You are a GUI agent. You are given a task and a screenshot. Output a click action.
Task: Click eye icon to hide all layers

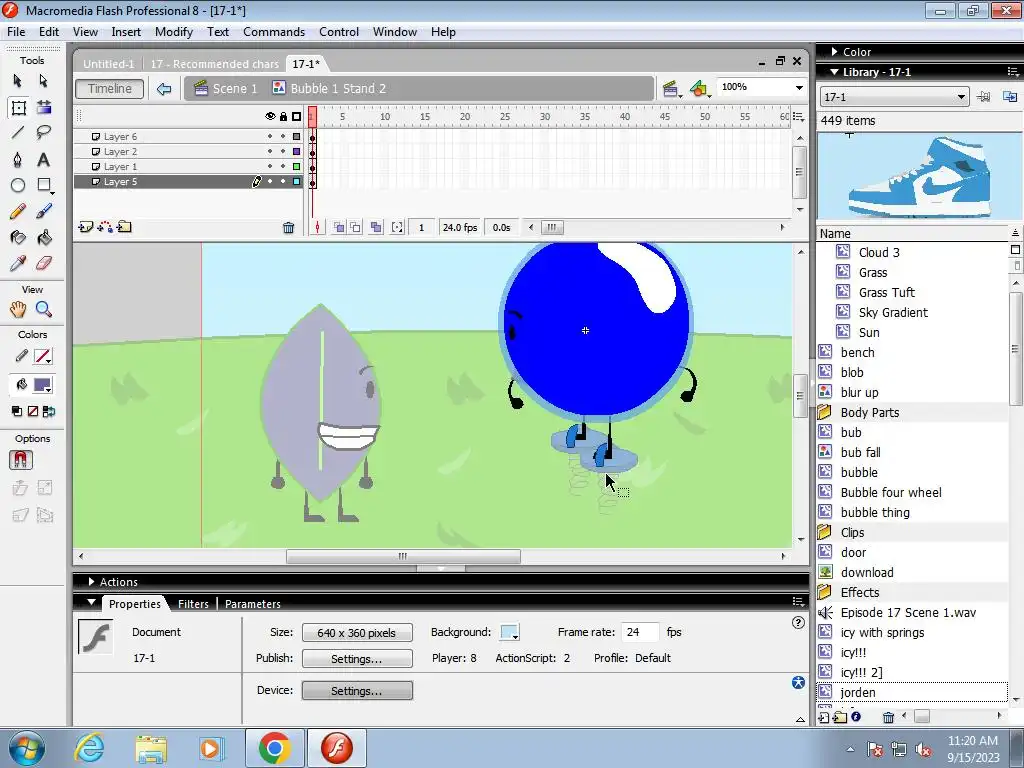pyautogui.click(x=270, y=116)
